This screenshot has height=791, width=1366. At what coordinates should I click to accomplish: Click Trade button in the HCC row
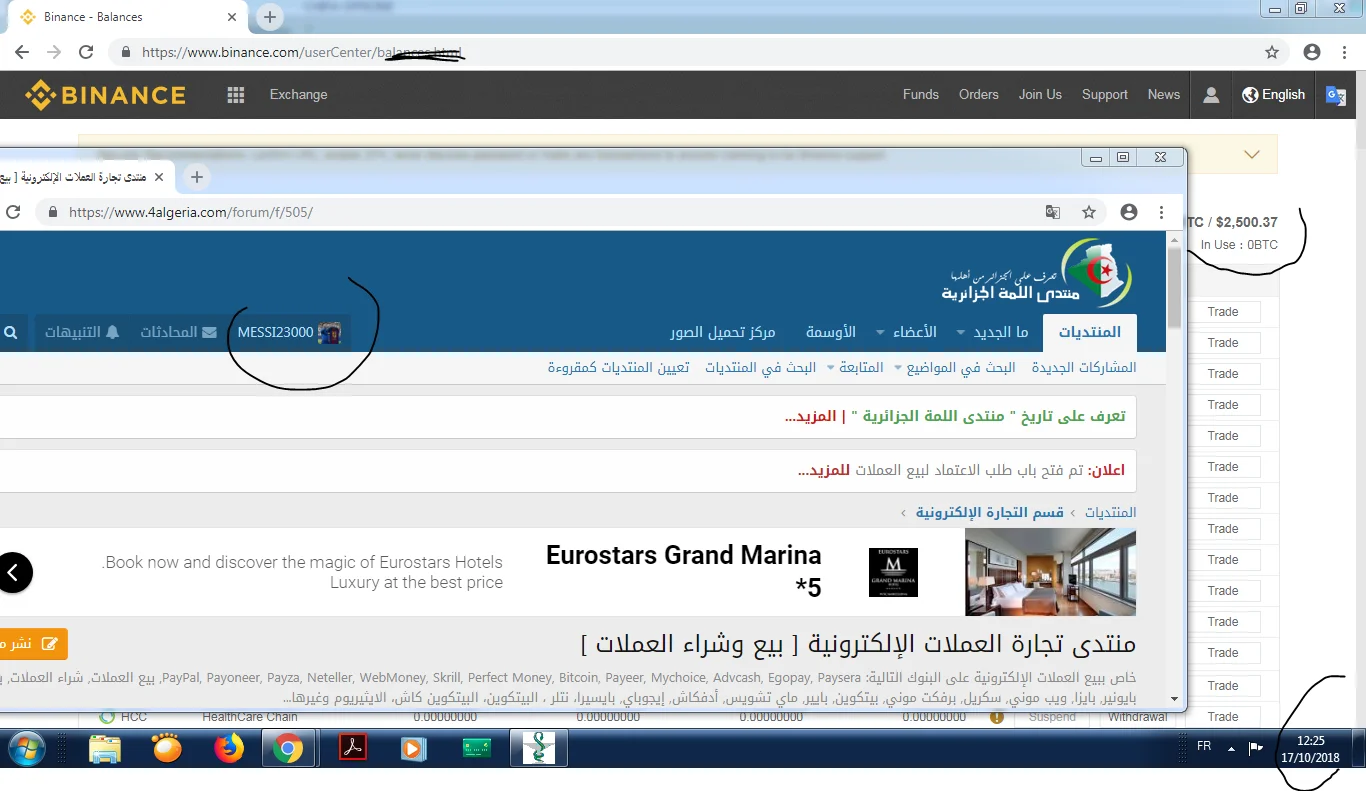[x=1222, y=717]
